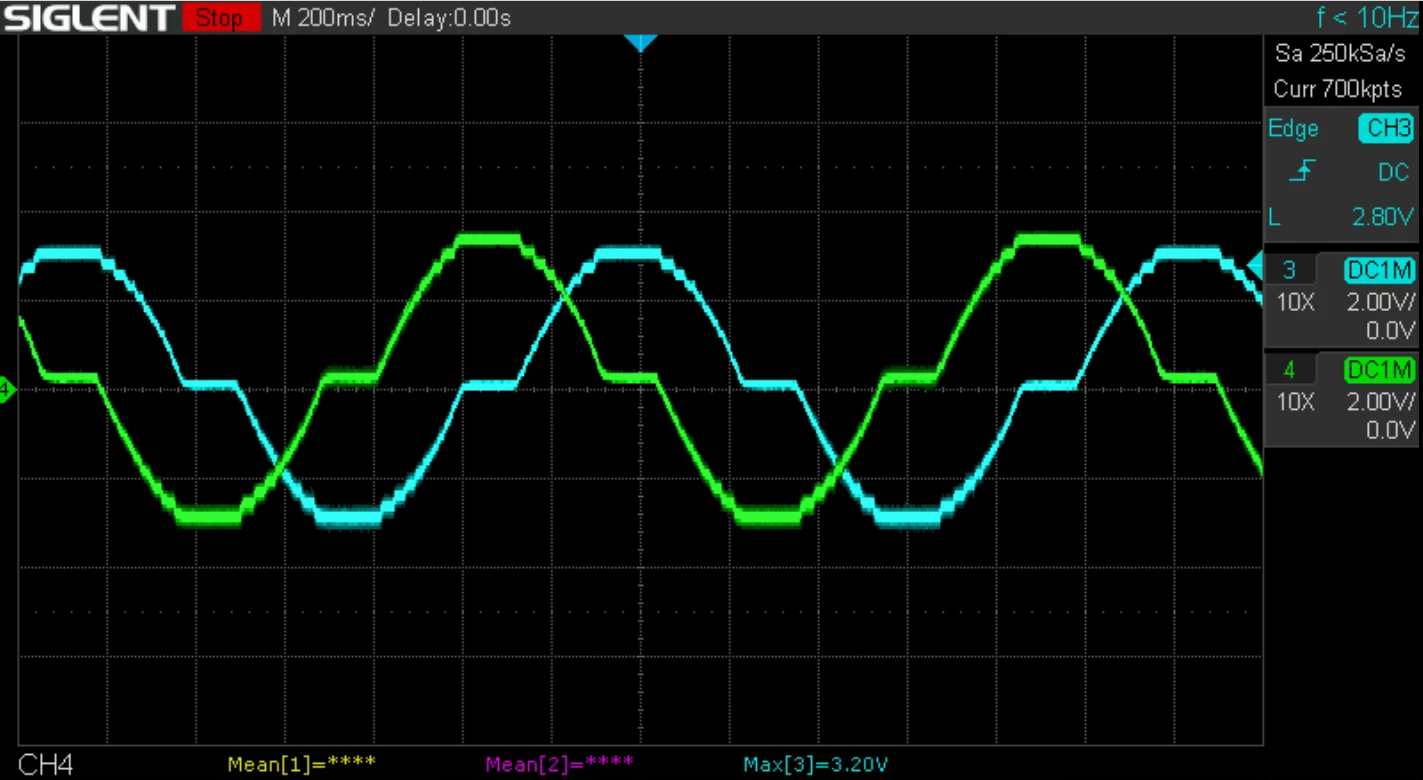This screenshot has width=1423, height=780.
Task: Click the cyan Max[3]=3.20V measurement
Action: click(815, 765)
